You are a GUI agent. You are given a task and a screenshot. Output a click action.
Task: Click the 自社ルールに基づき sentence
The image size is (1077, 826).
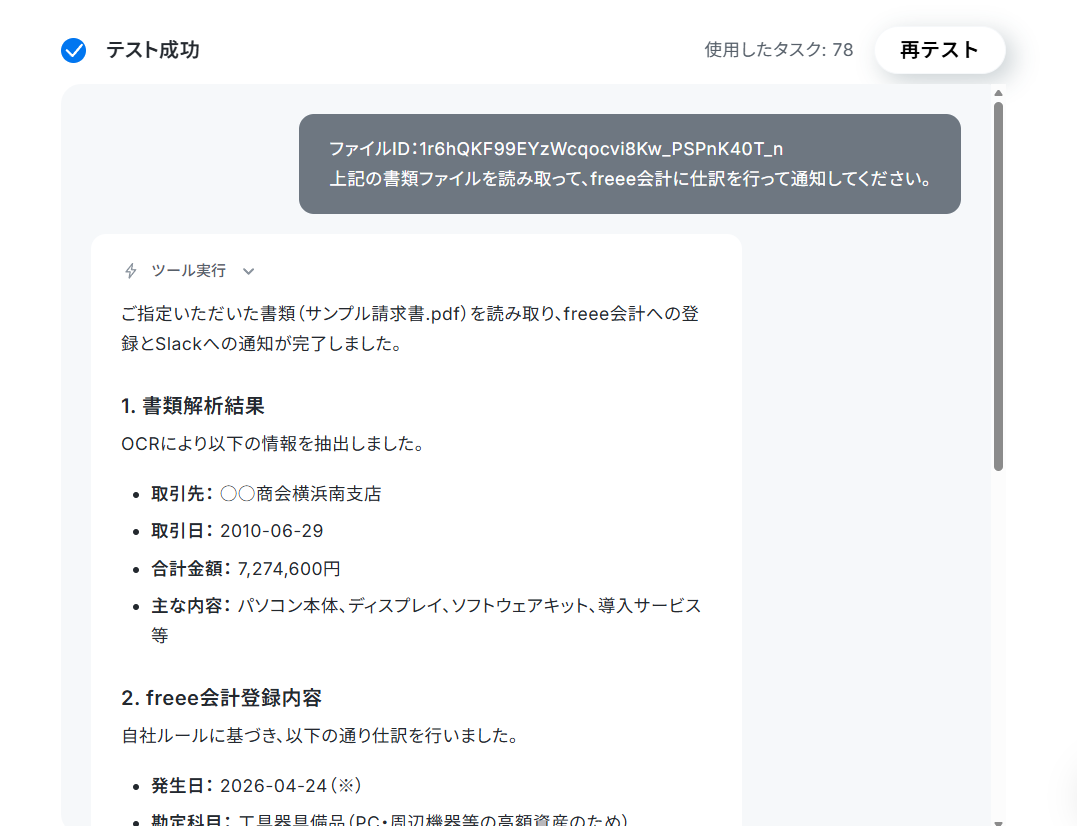tap(319, 735)
